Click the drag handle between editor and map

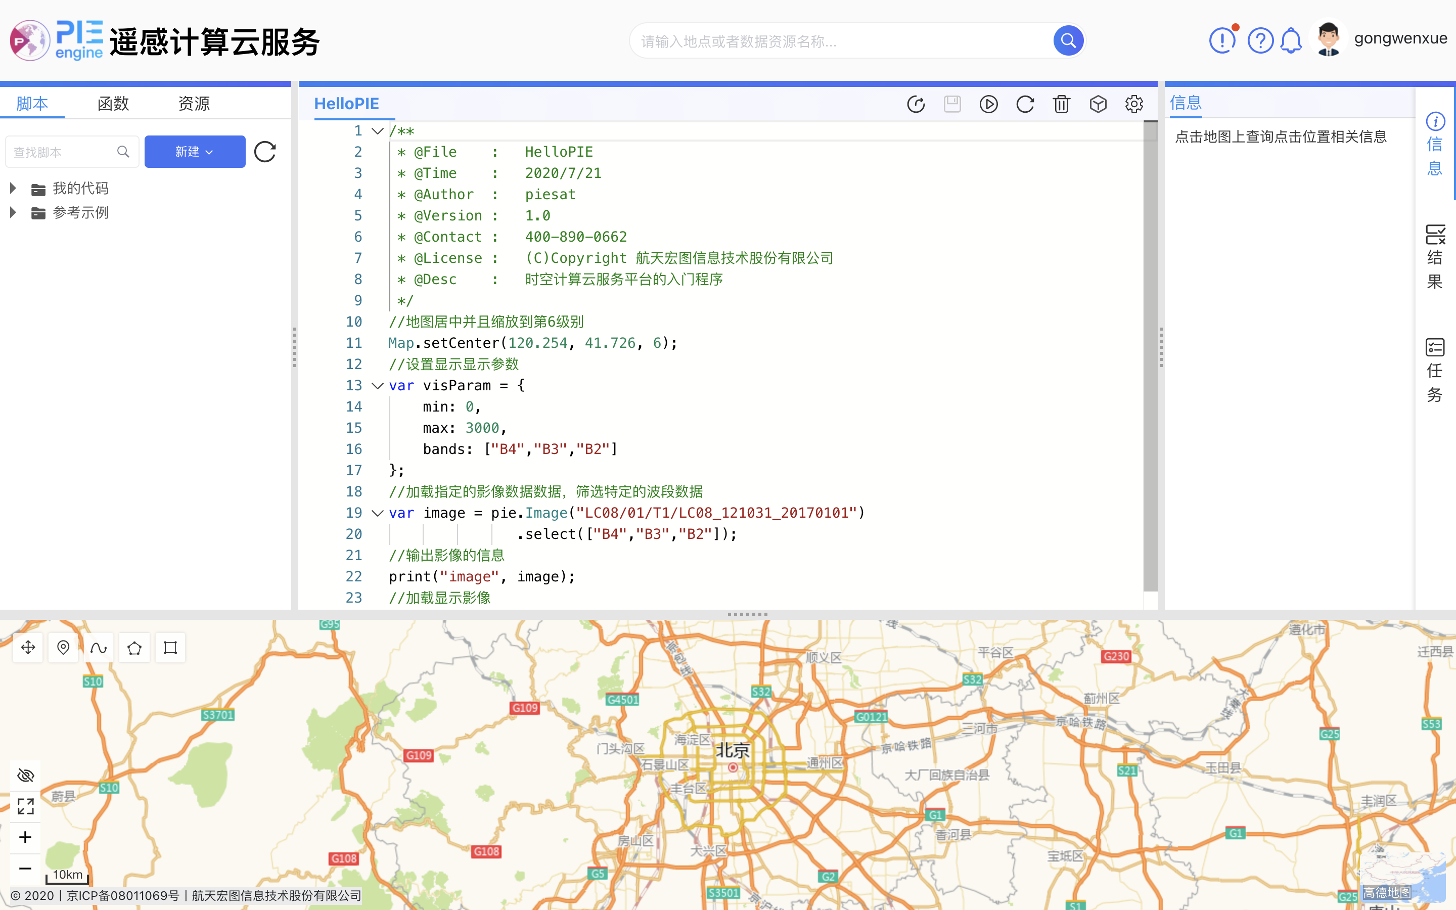click(x=748, y=614)
